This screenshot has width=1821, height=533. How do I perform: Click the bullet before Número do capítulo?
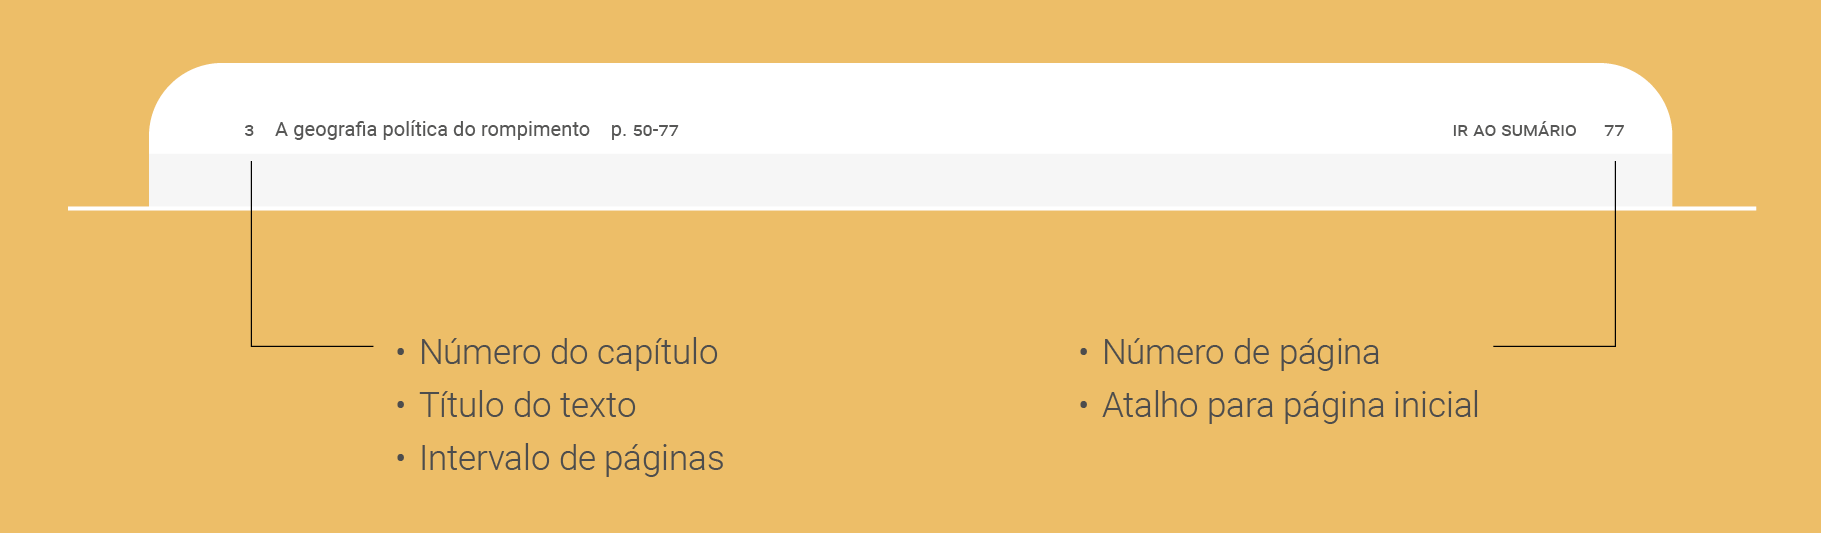click(400, 353)
